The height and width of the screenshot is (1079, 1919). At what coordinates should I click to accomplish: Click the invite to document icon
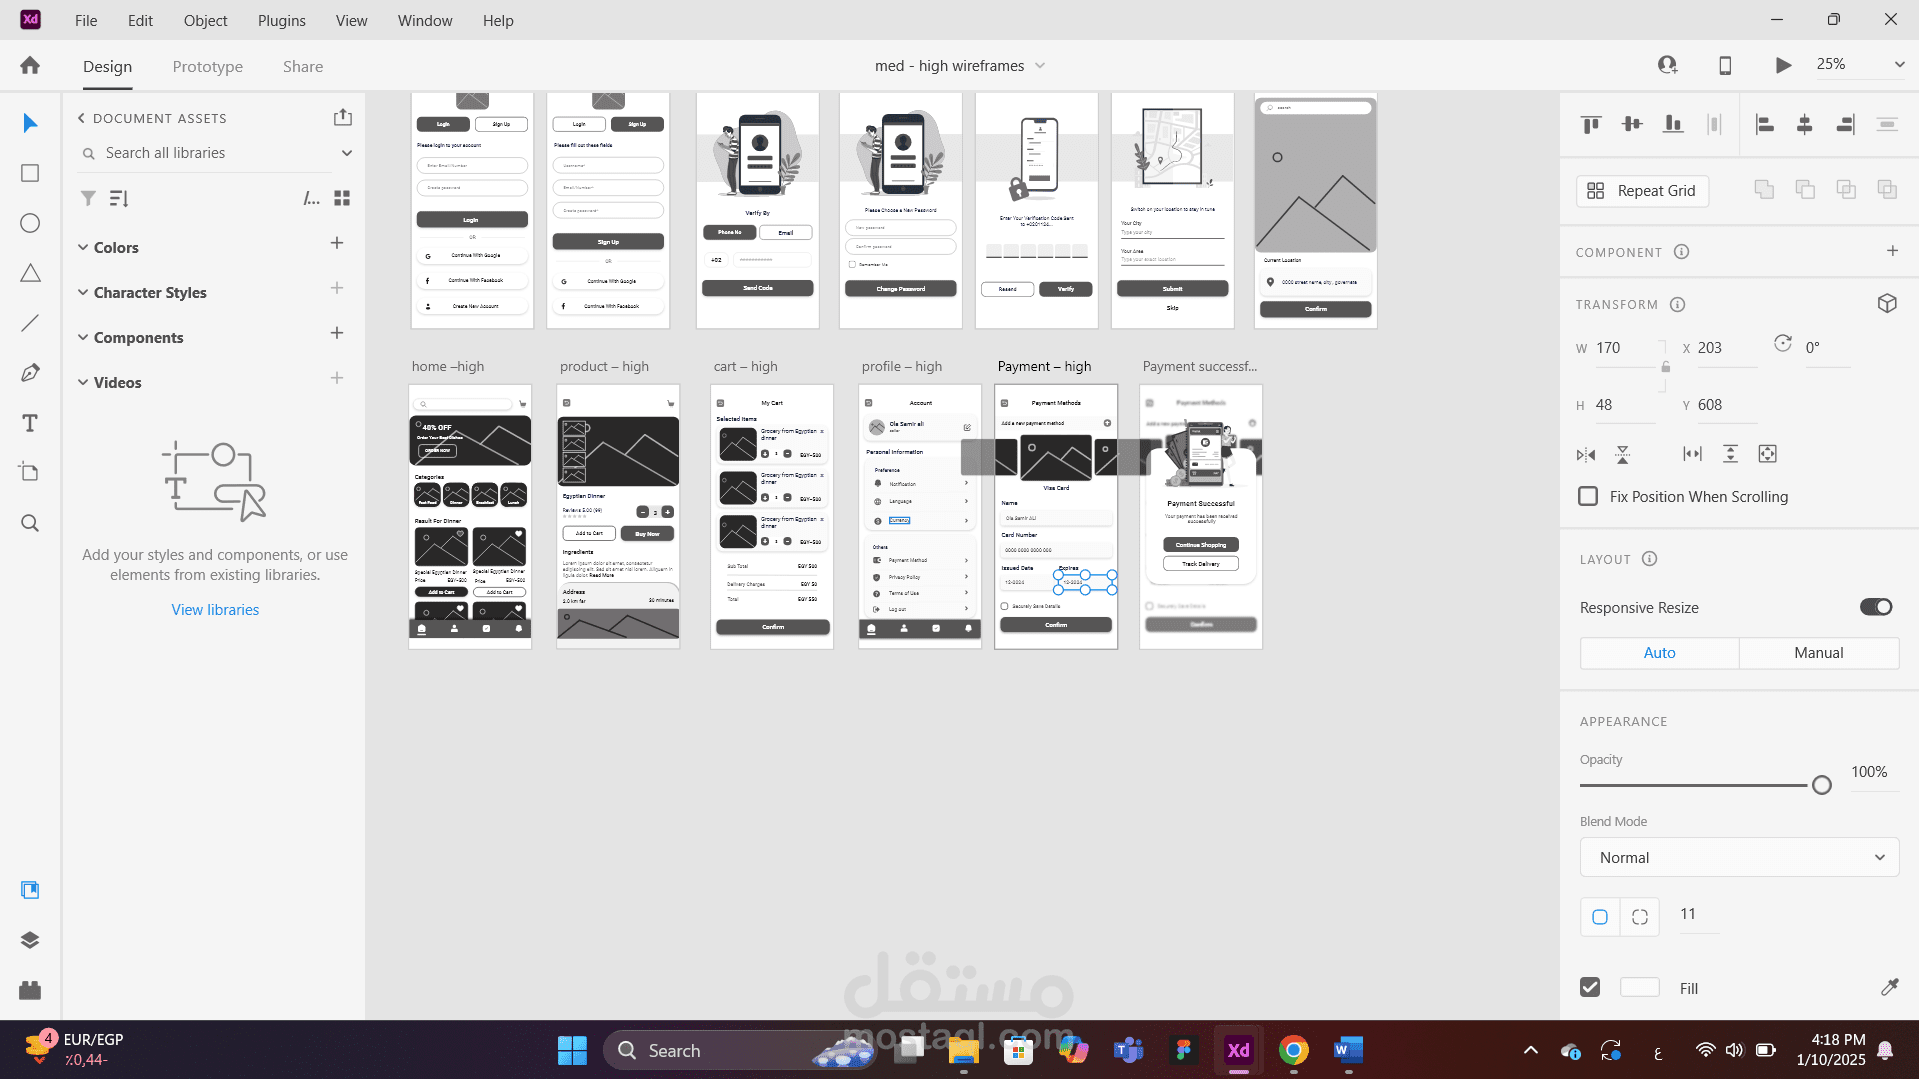pyautogui.click(x=1667, y=65)
